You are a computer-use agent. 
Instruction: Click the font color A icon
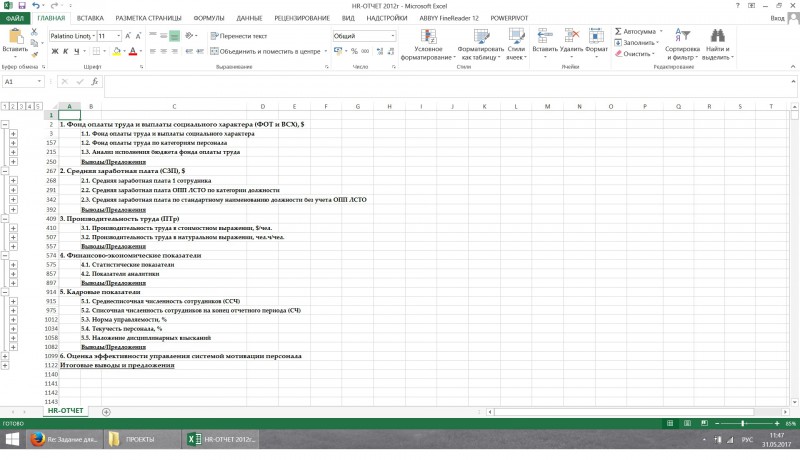point(133,51)
